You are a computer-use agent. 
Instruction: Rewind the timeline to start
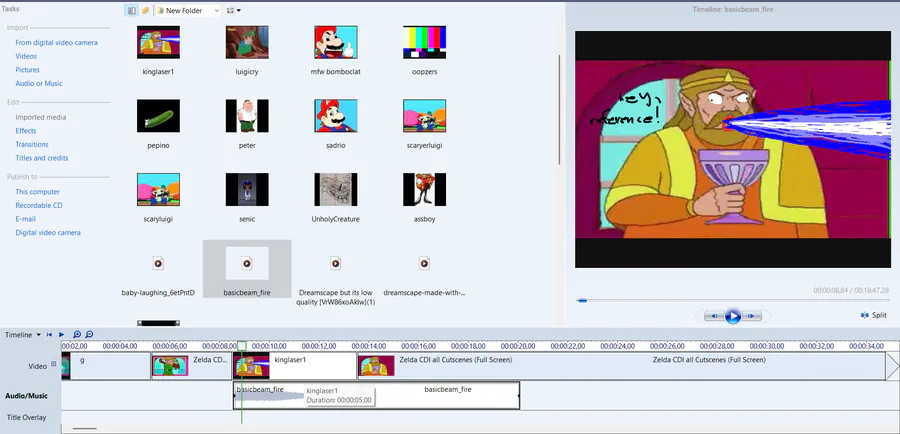click(x=50, y=335)
